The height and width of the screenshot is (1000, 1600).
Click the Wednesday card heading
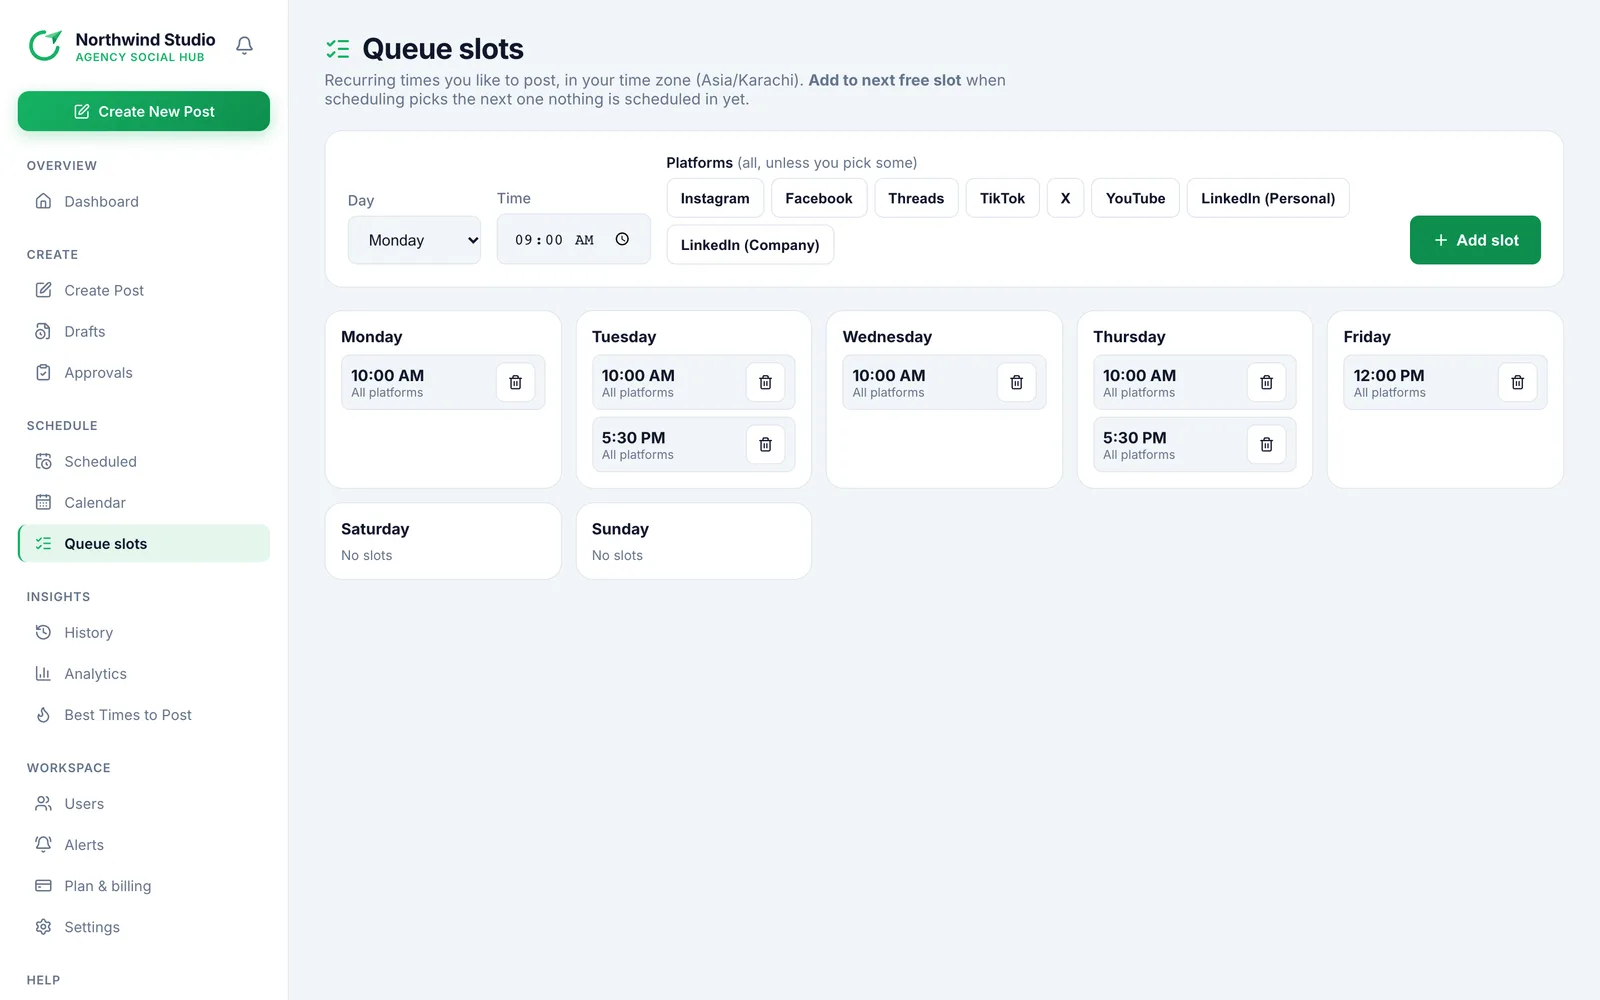coord(887,337)
